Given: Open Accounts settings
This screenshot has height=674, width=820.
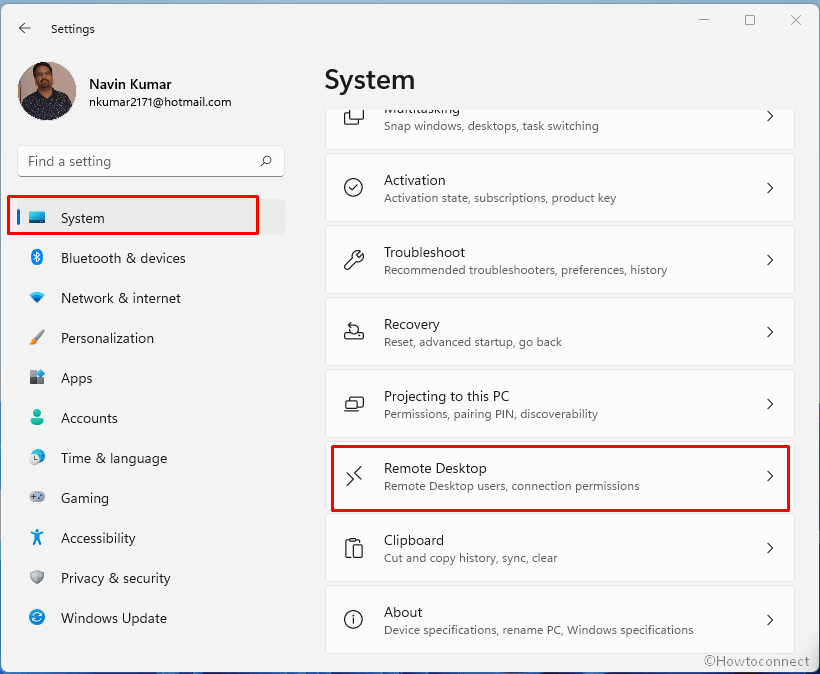Looking at the screenshot, I should [x=151, y=418].
